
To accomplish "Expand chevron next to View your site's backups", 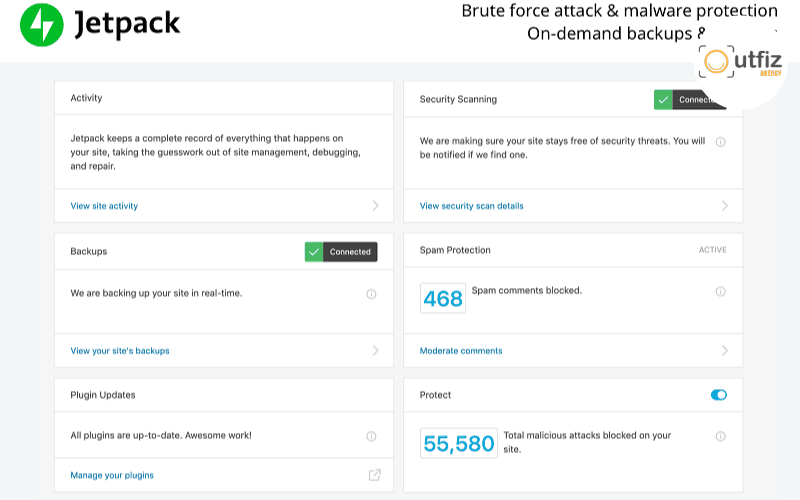I will coord(376,351).
